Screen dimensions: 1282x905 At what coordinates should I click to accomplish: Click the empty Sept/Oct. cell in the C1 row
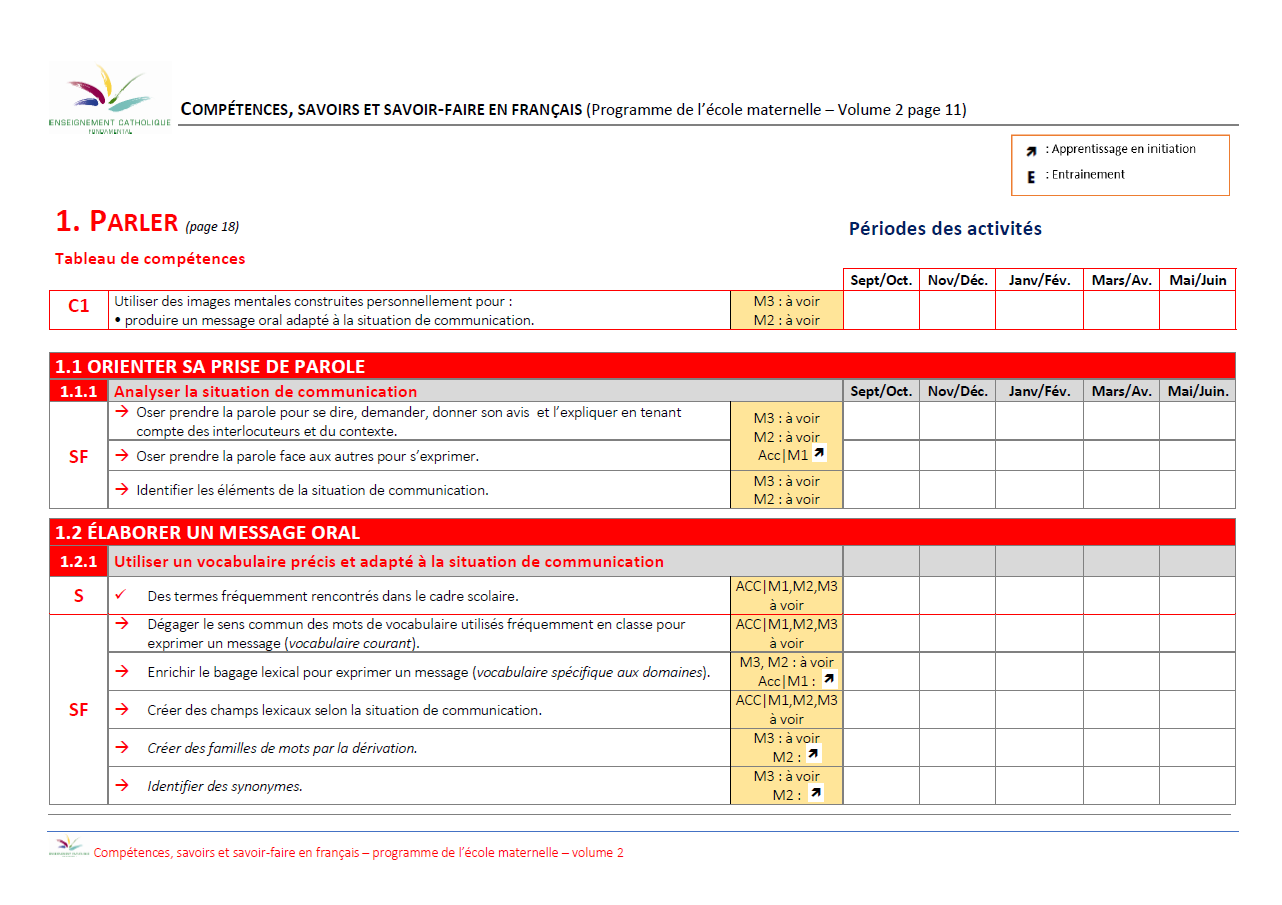coord(881,310)
